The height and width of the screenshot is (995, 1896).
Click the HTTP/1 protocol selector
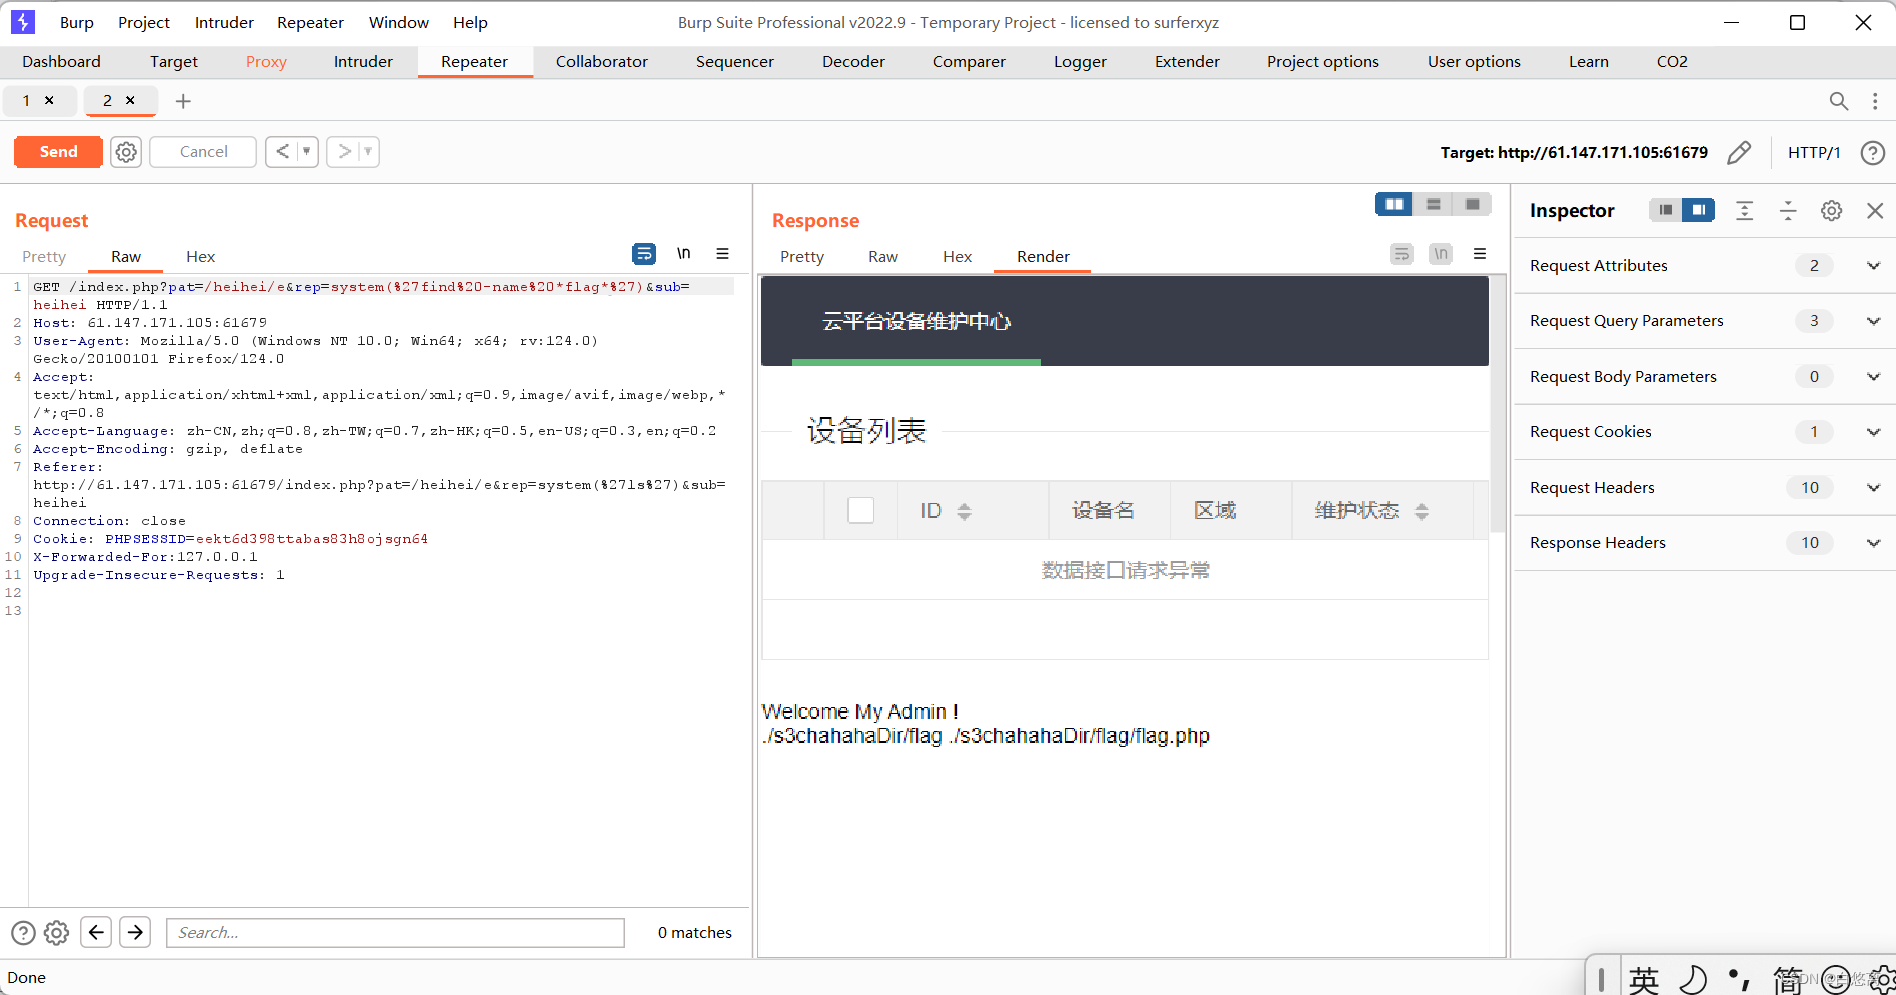[1814, 152]
